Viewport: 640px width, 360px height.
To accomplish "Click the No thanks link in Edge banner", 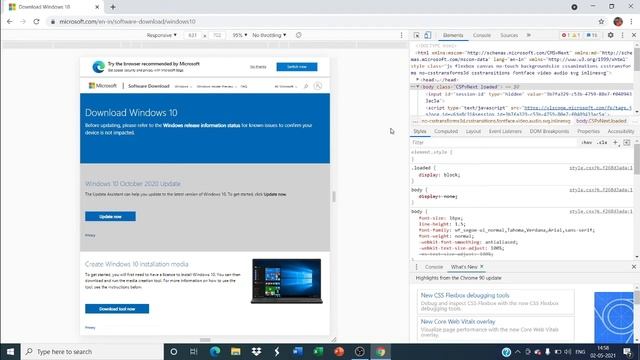I will point(258,67).
